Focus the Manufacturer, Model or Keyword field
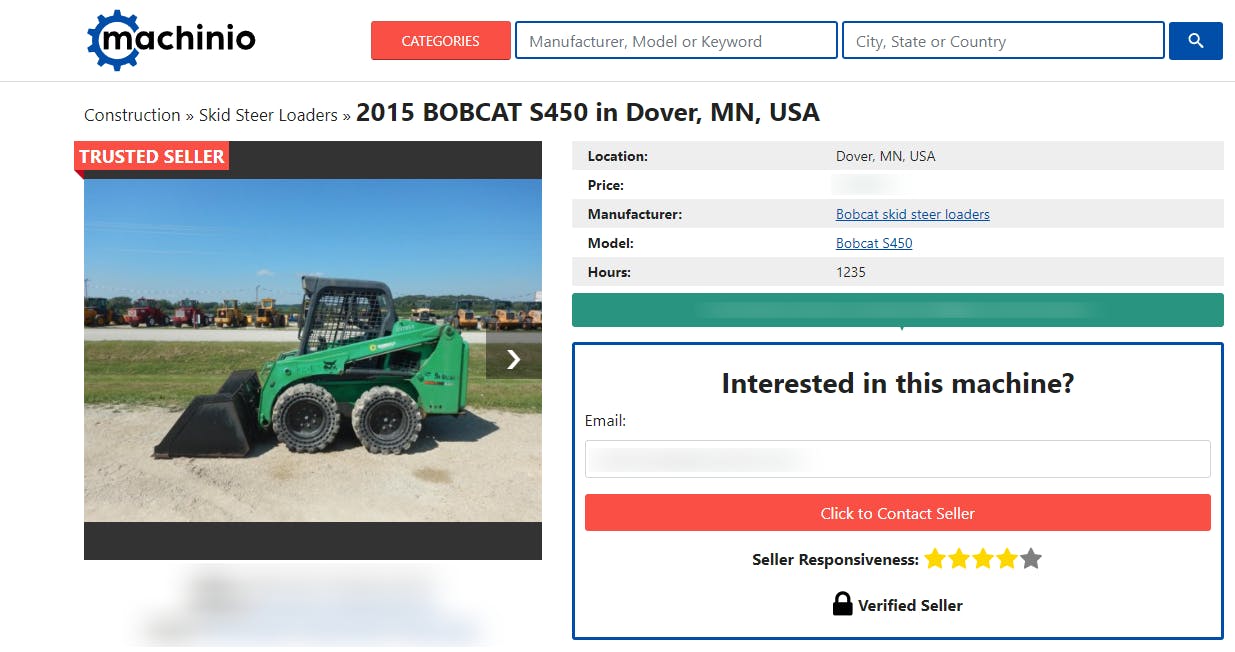The image size is (1235, 652). pyautogui.click(x=676, y=41)
